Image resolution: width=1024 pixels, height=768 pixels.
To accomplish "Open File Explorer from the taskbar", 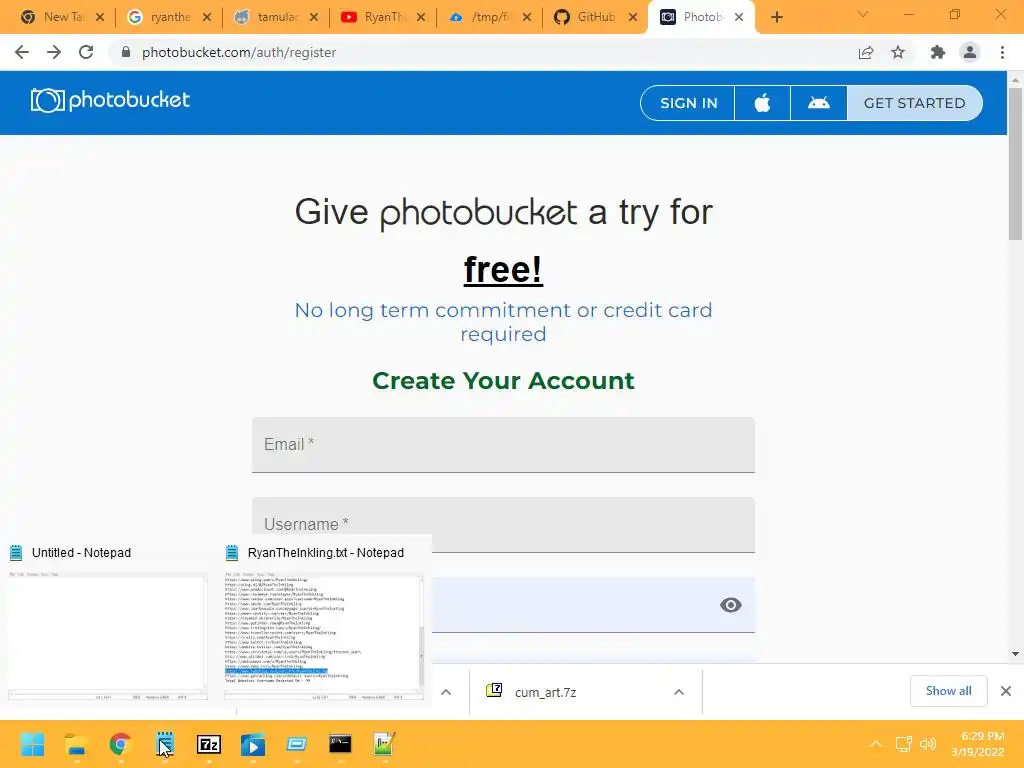I will click(x=76, y=744).
